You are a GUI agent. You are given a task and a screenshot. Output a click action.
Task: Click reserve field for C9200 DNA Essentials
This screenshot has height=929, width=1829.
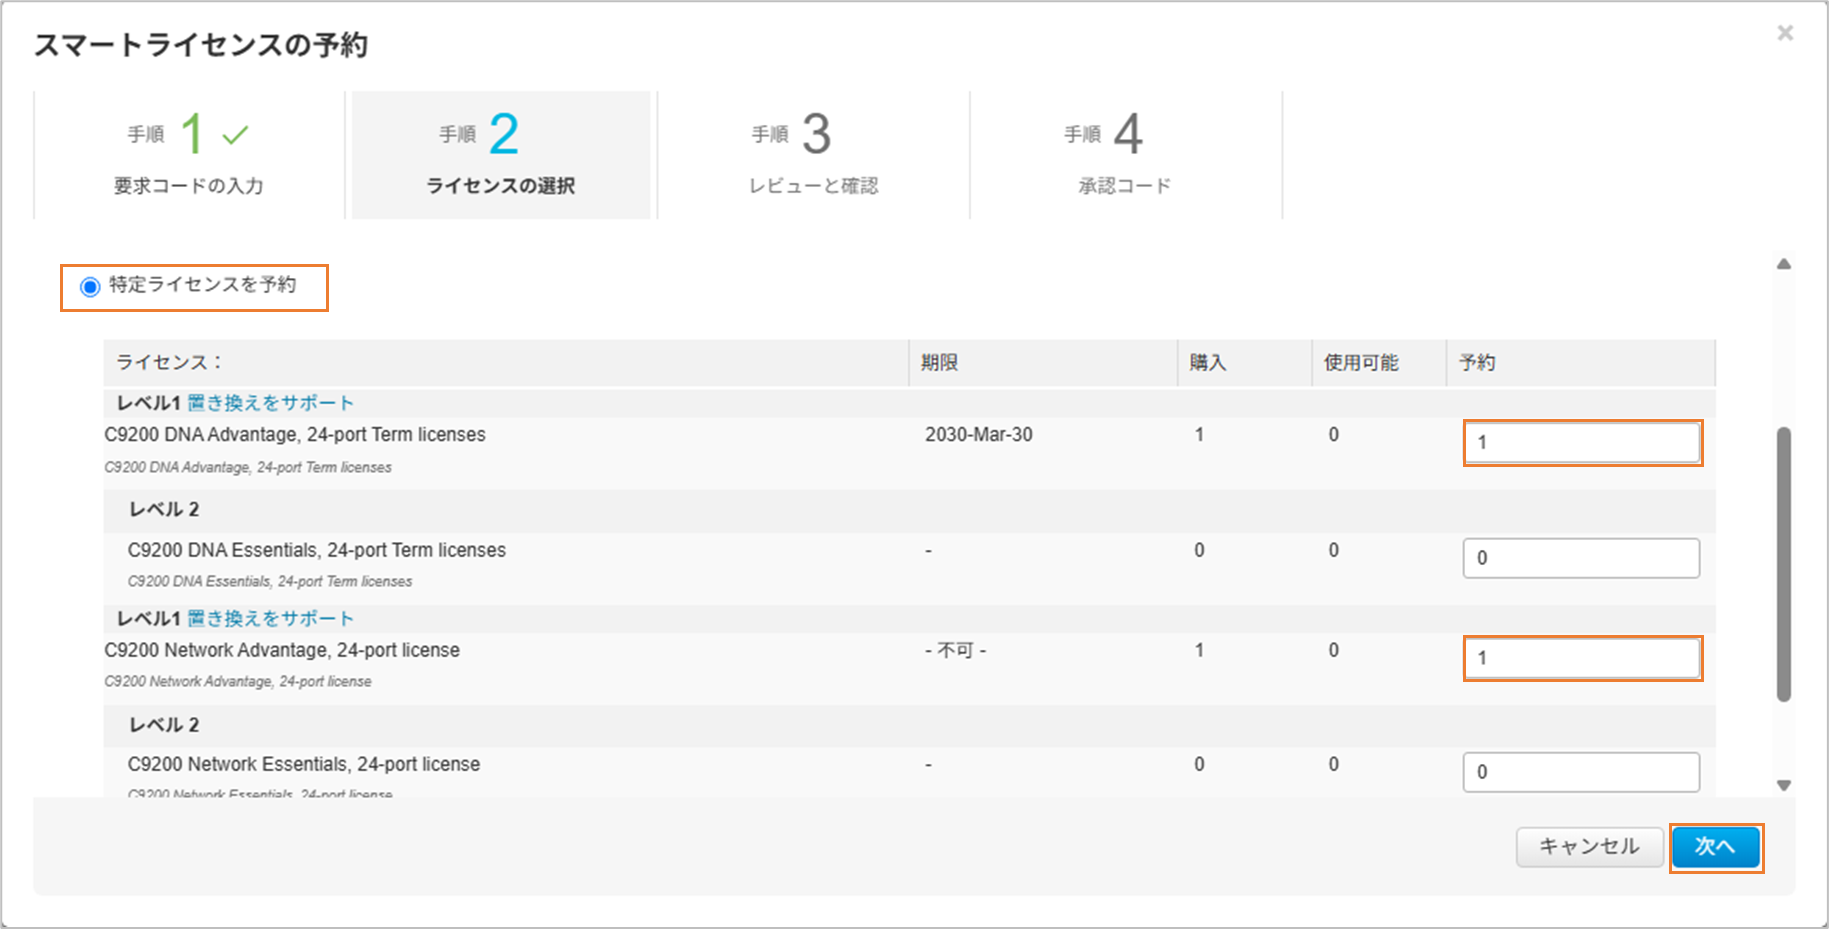[x=1580, y=558]
